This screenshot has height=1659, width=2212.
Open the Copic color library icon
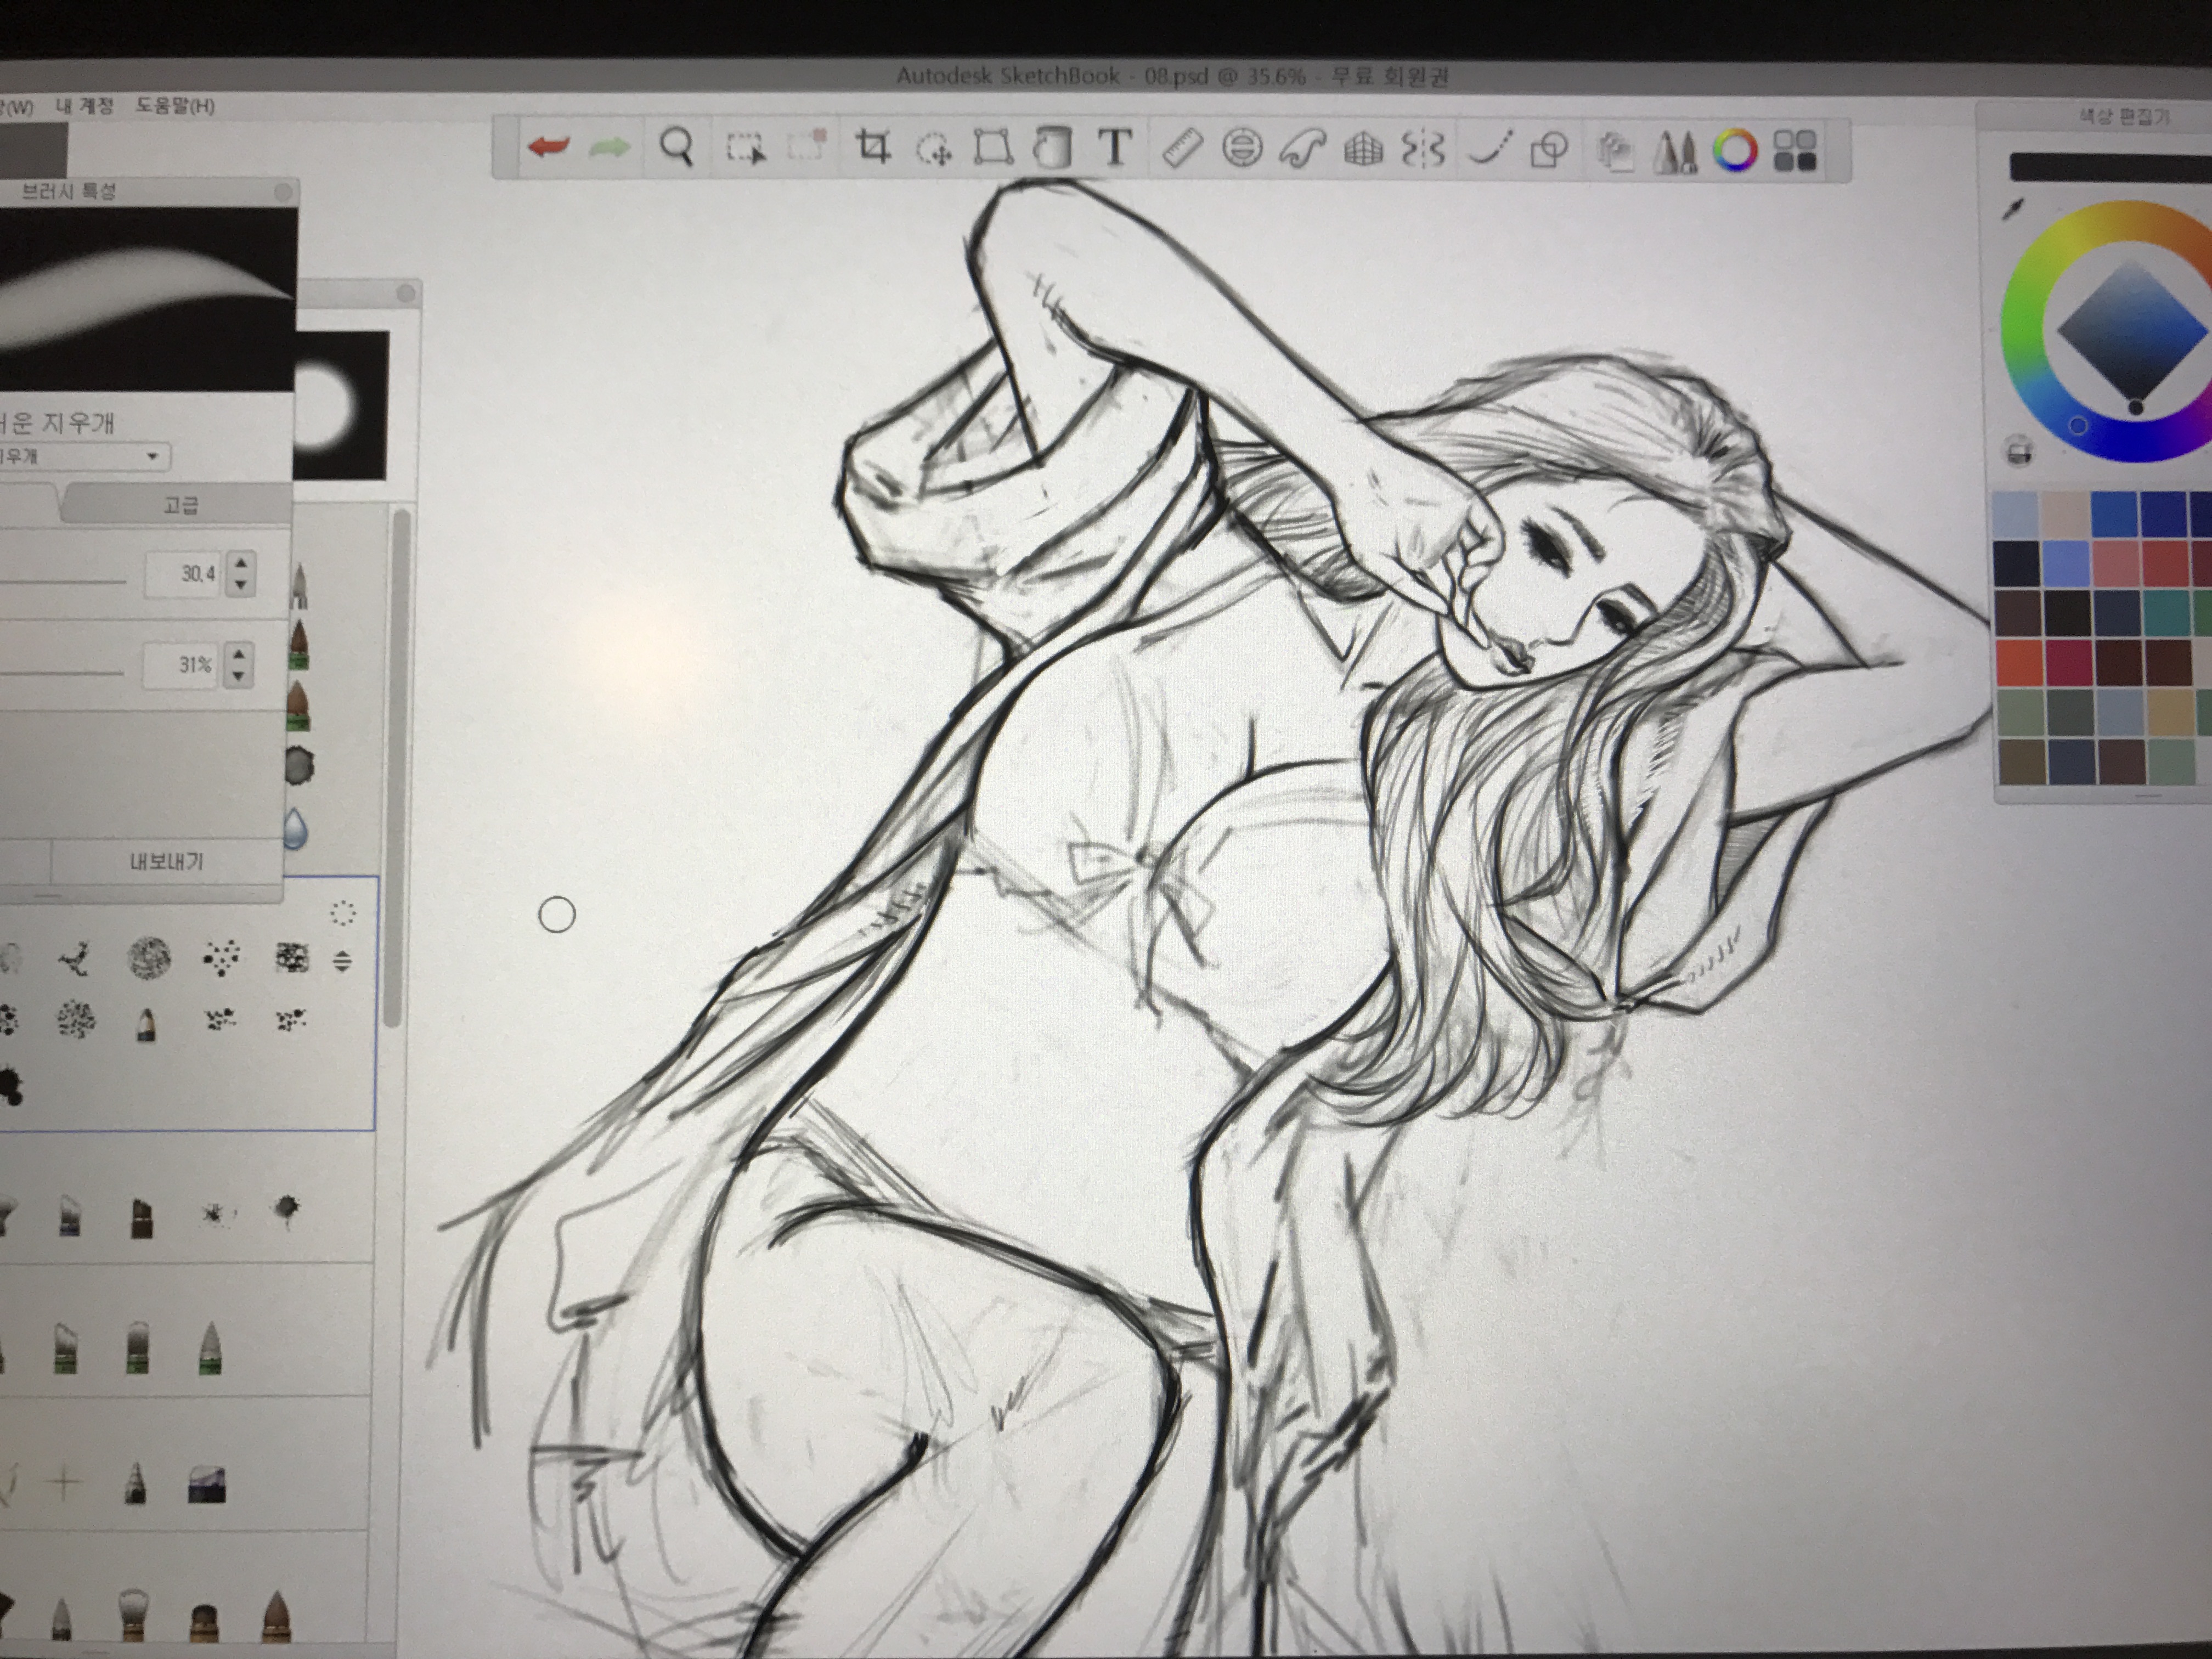pyautogui.click(x=1794, y=152)
